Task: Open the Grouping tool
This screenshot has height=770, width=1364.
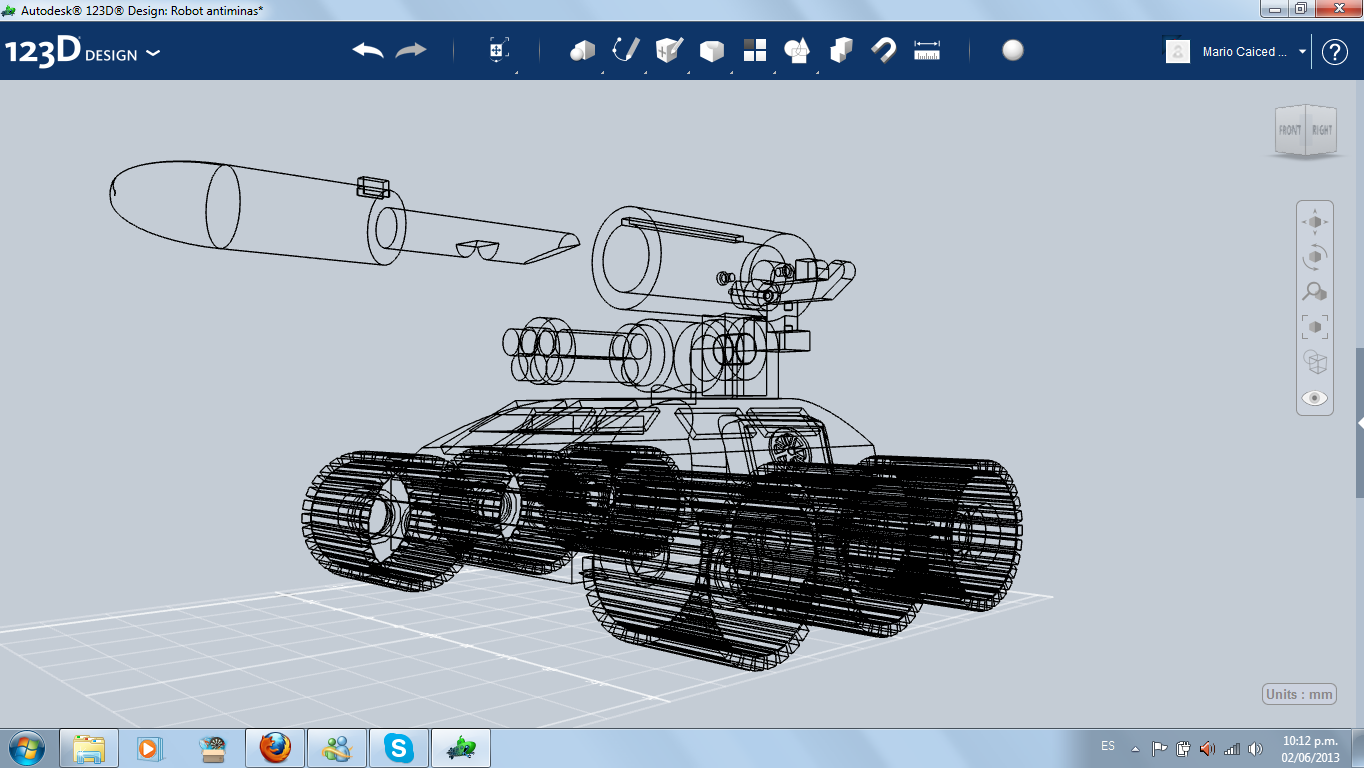Action: tap(797, 50)
